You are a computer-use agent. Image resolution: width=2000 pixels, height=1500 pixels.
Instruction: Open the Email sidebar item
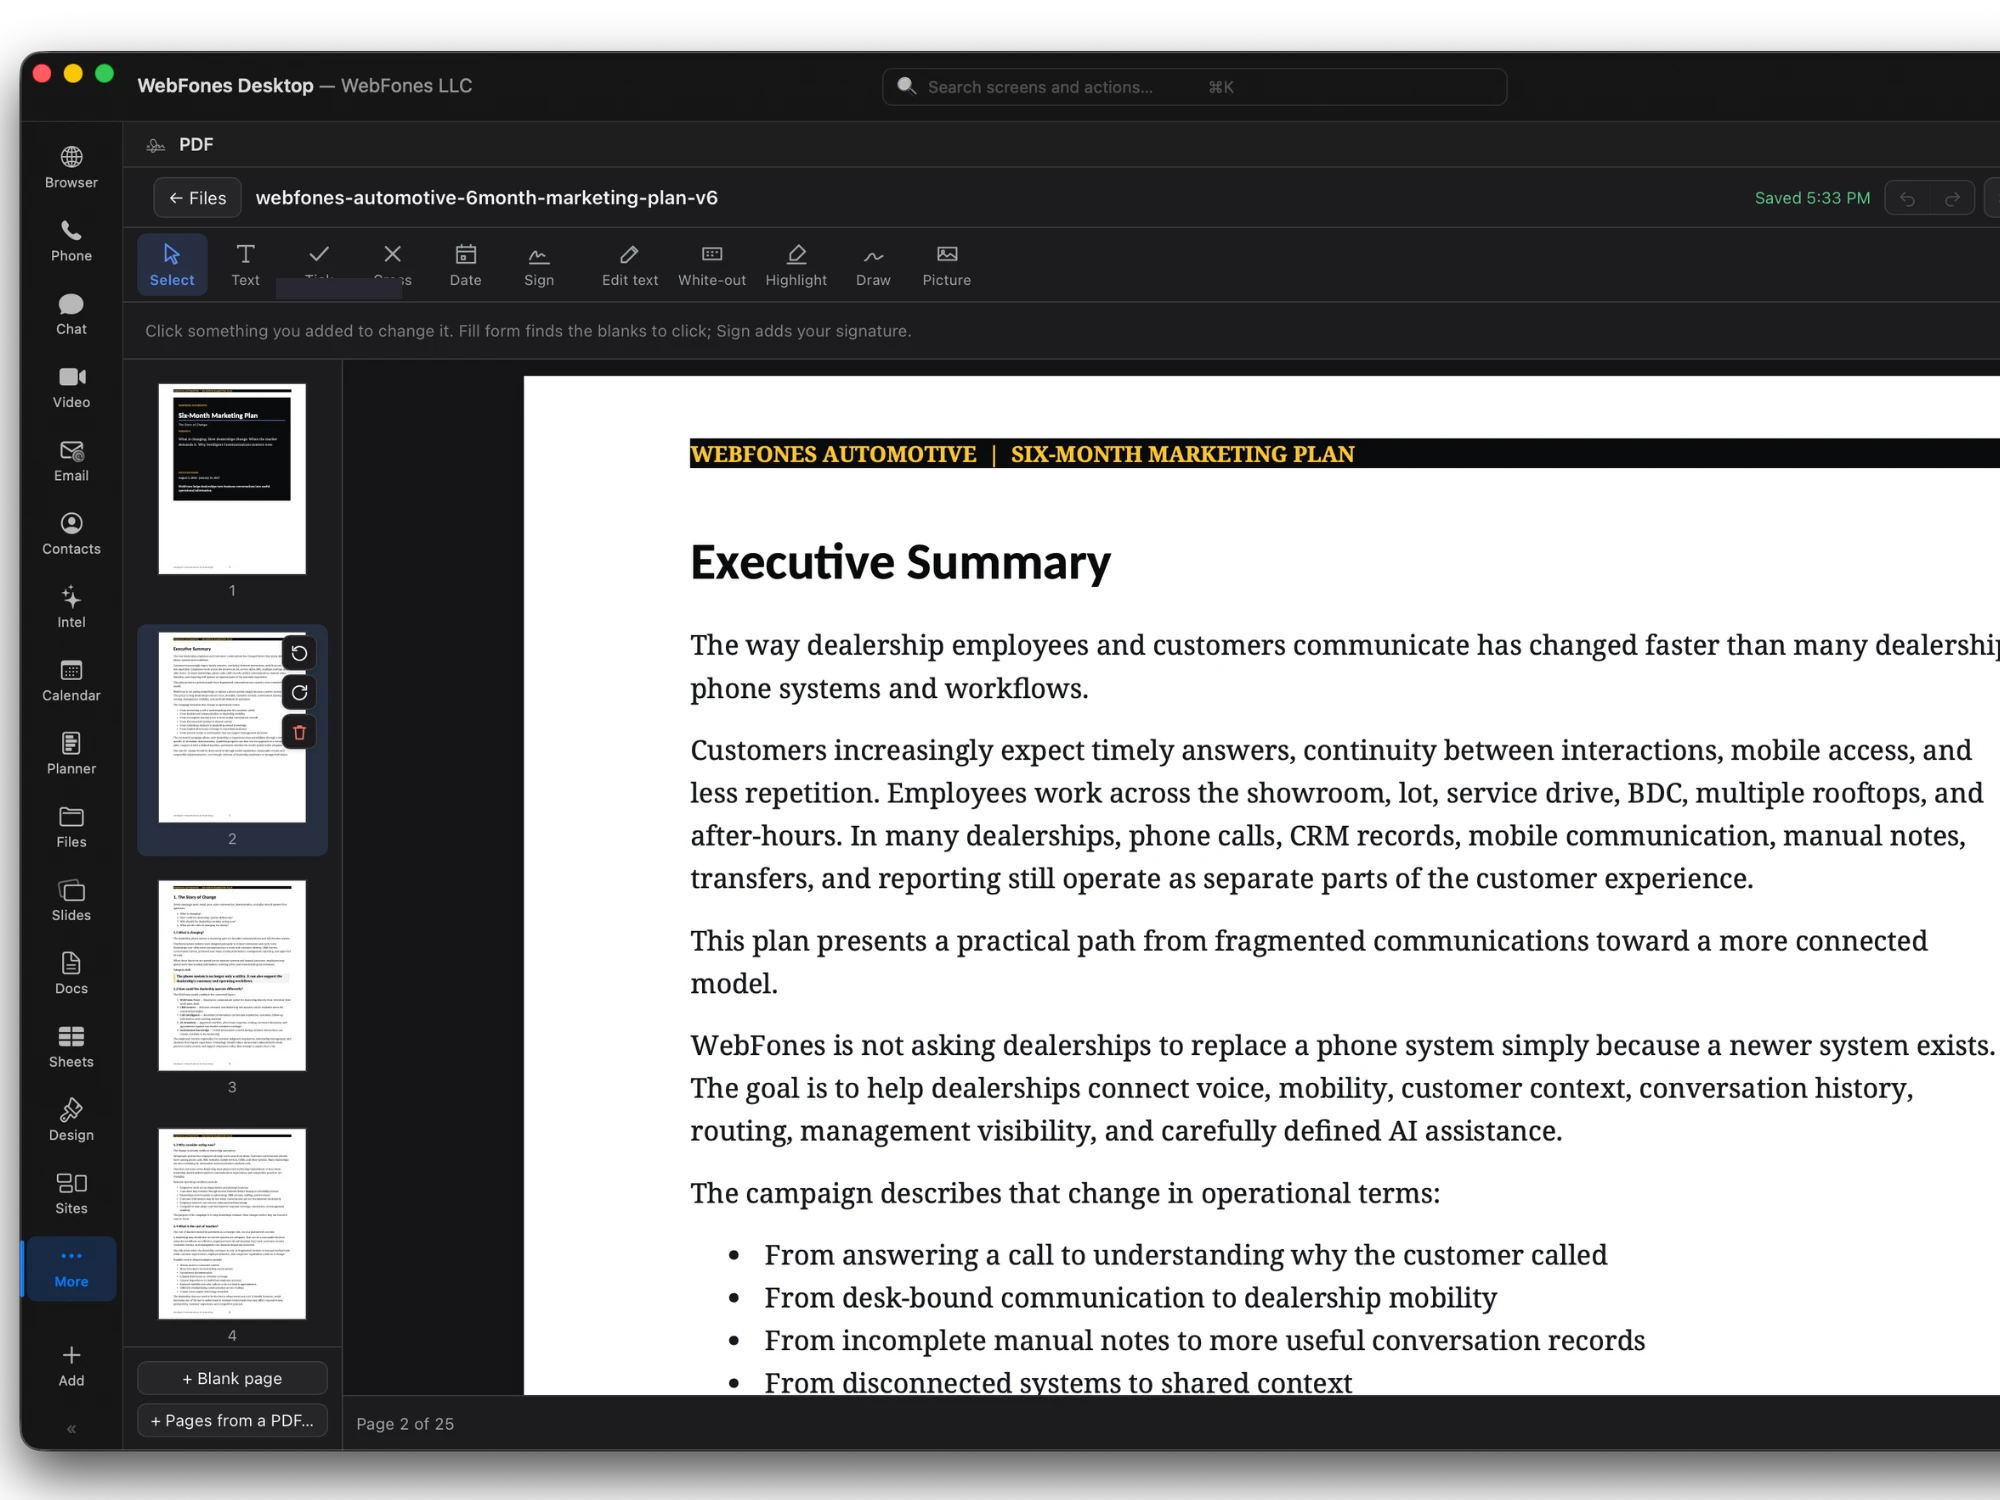(71, 461)
